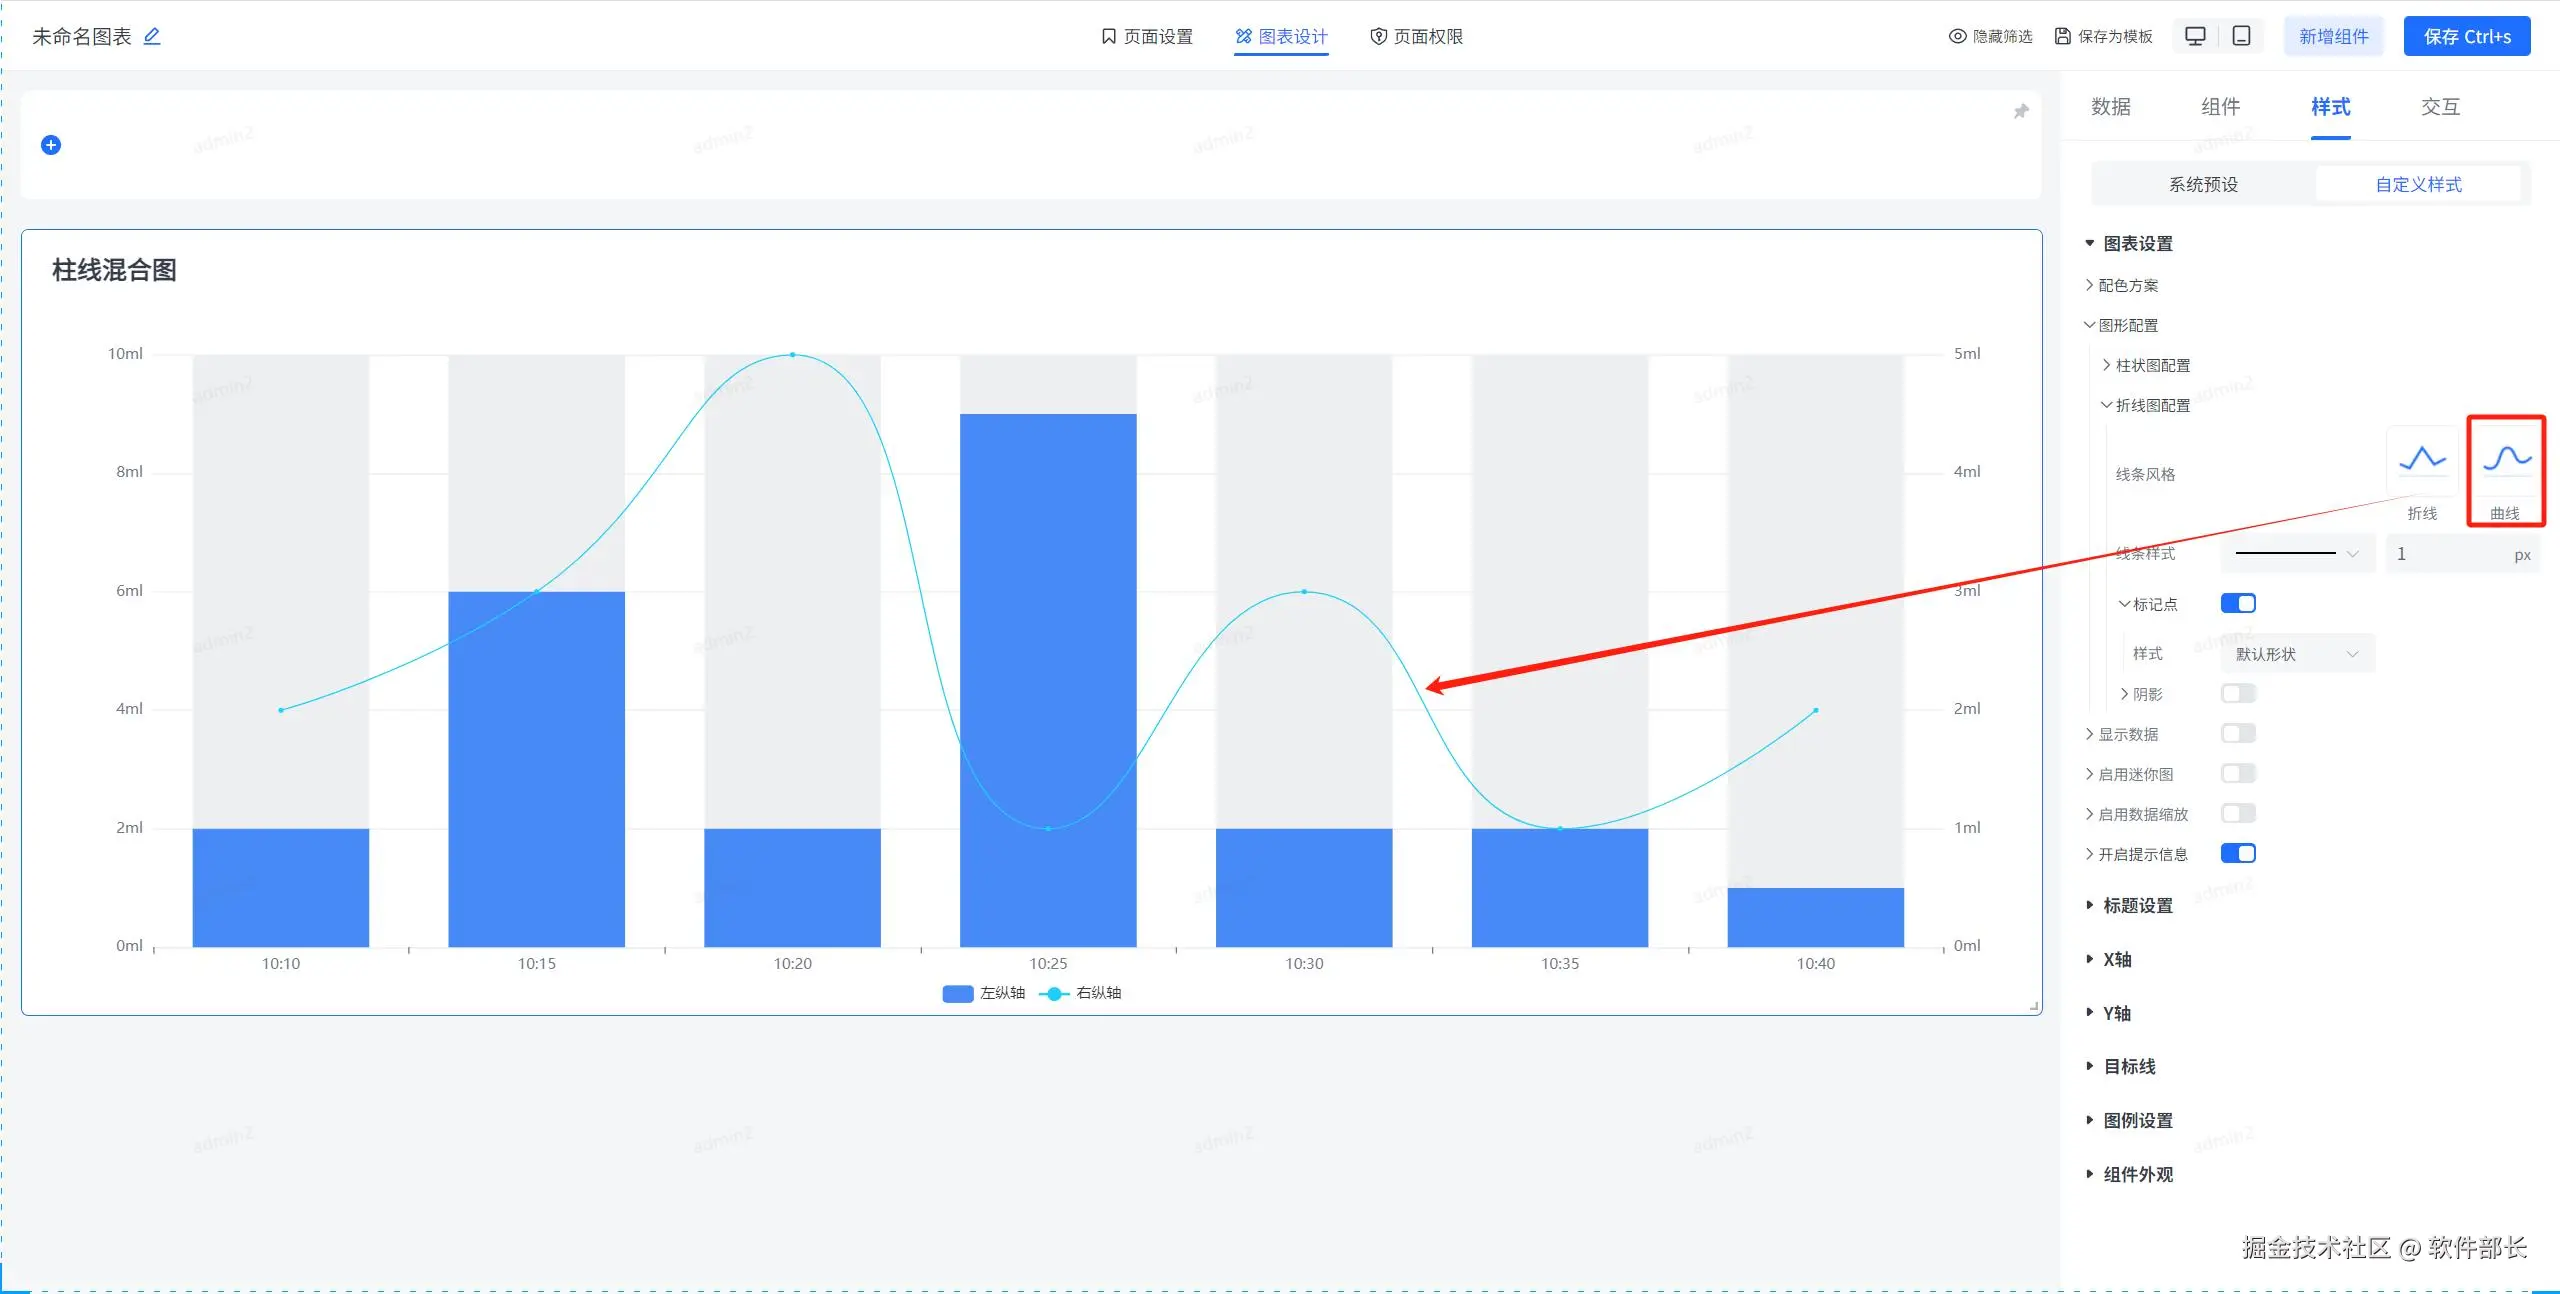Open the 默认形状 marker style dropdown
2560x1294 pixels.
click(x=2297, y=654)
